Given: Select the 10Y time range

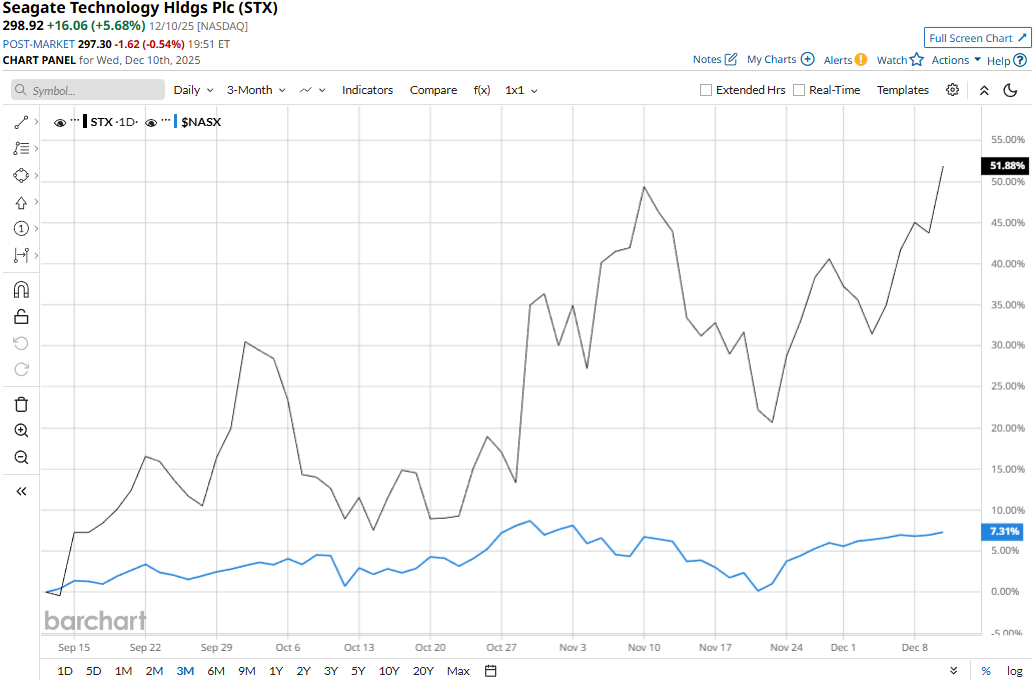Looking at the screenshot, I should point(389,671).
